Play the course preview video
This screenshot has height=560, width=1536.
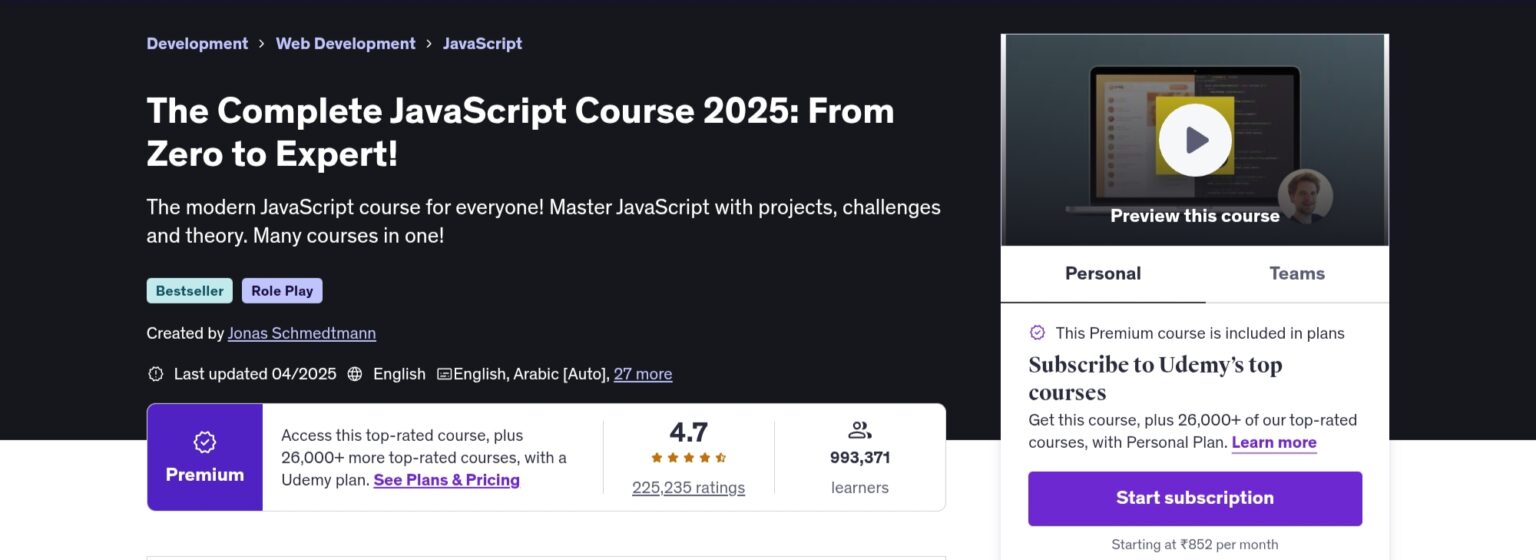1194,140
